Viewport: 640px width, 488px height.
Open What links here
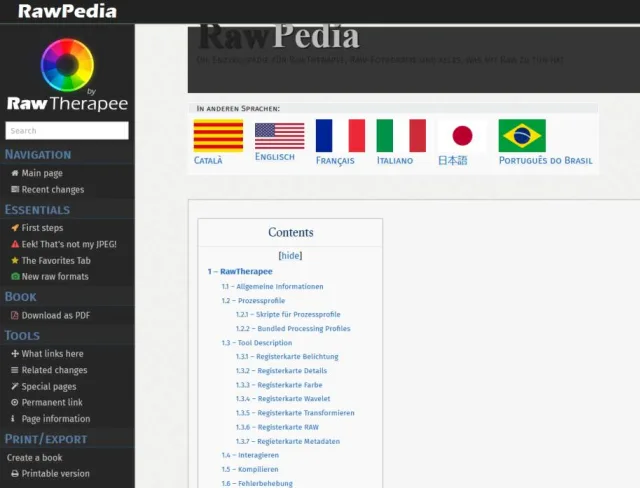tap(52, 354)
